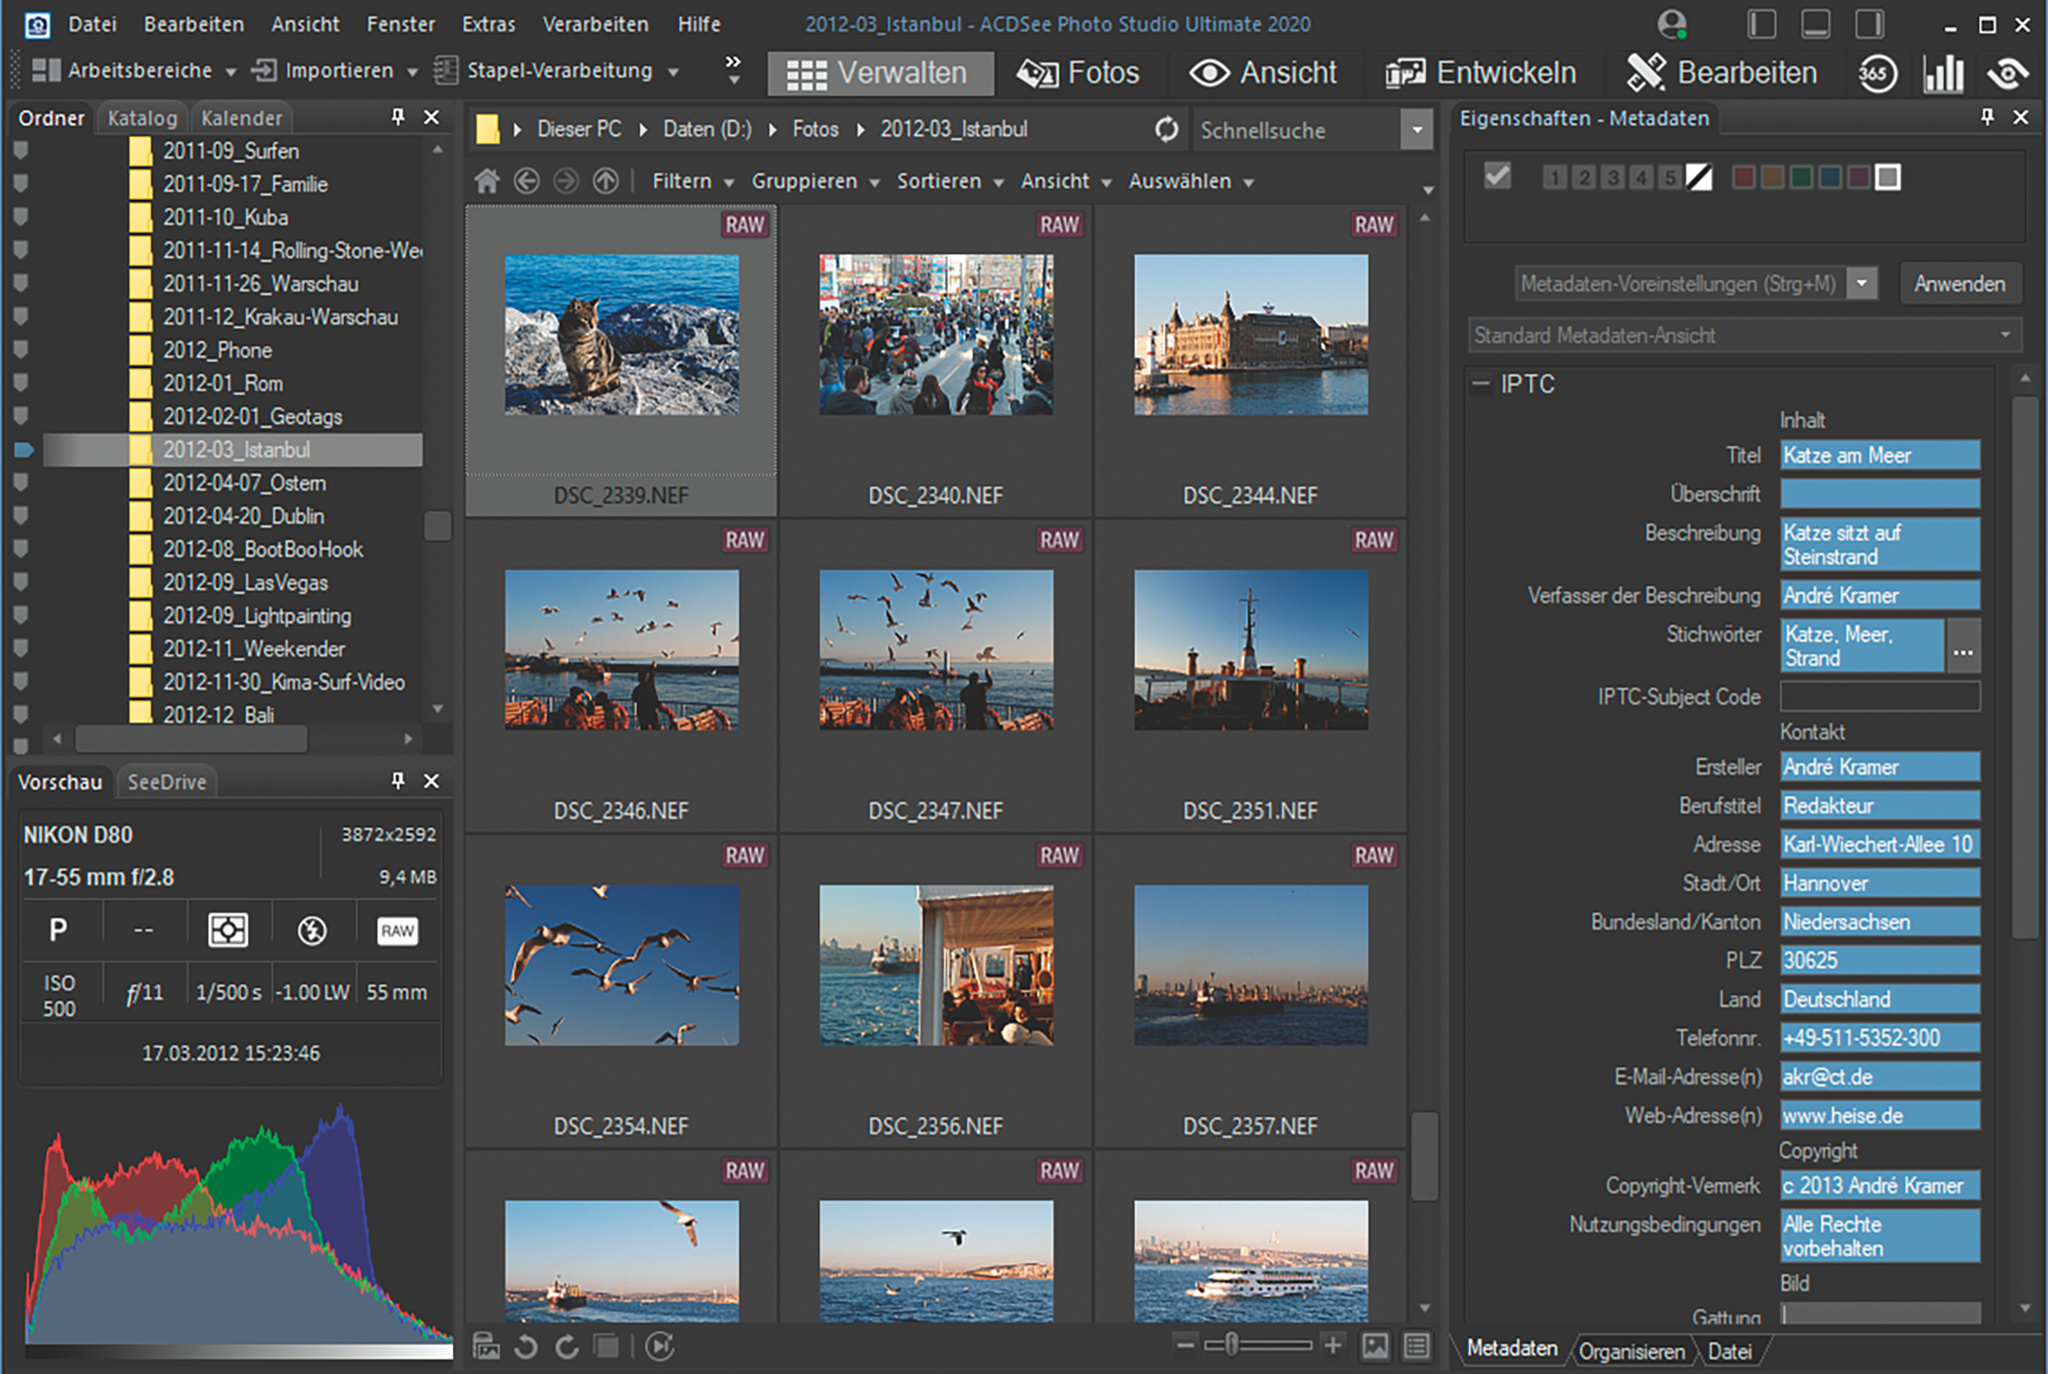Open the 365 mode icon

tap(1877, 73)
